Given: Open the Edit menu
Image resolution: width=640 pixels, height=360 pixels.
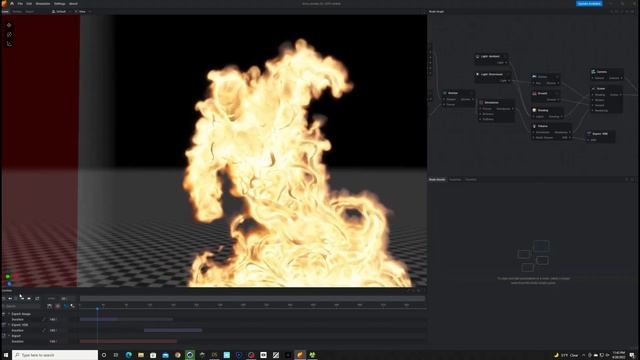Looking at the screenshot, I should (29, 4).
